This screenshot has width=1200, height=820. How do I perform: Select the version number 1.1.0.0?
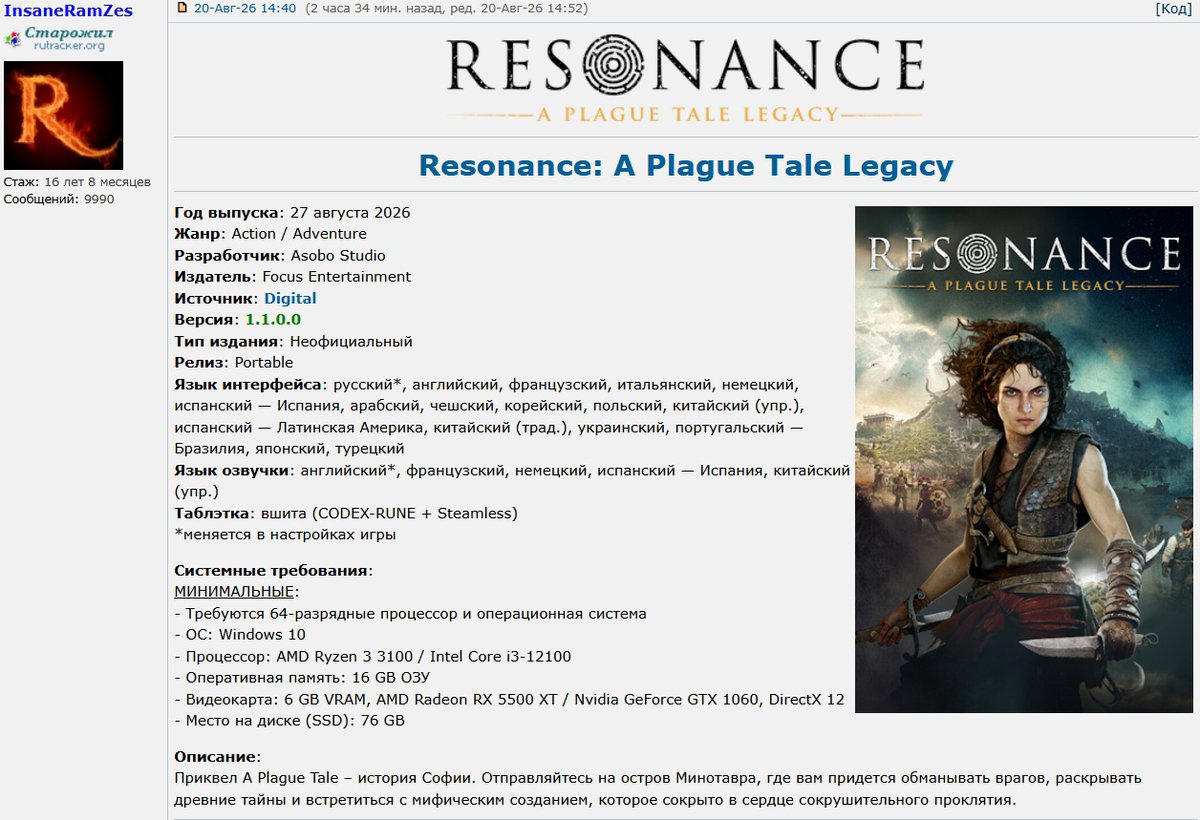coord(273,320)
